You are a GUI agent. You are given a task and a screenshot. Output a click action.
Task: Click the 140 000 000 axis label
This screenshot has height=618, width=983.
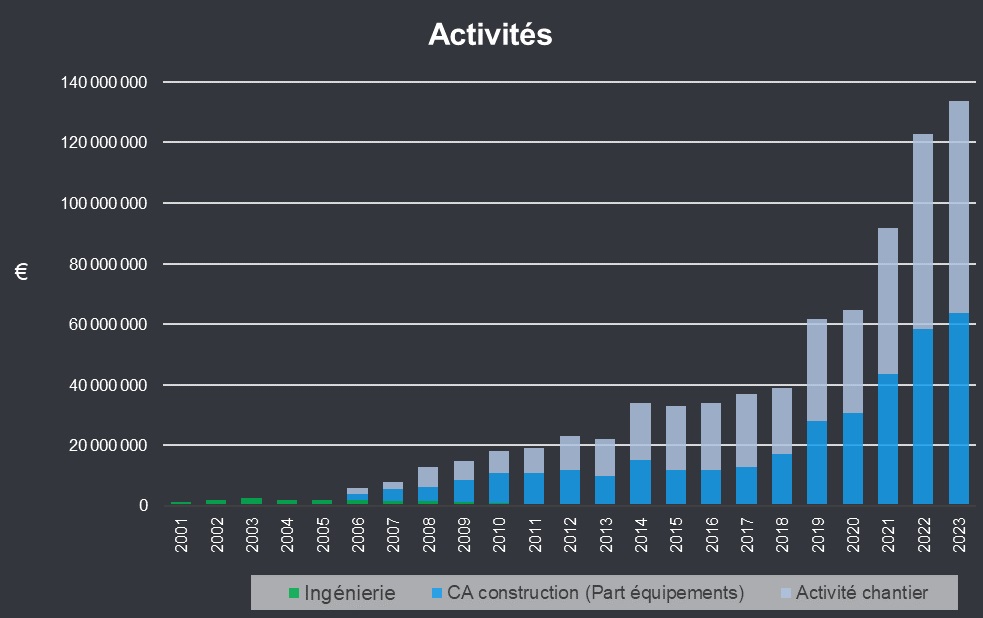click(104, 82)
